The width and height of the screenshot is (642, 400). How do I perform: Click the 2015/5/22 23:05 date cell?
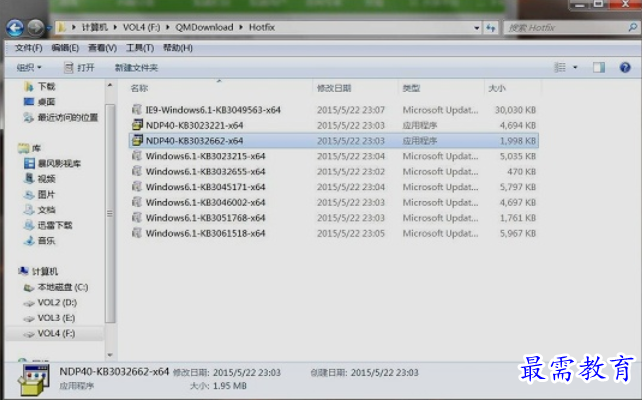coord(351,233)
